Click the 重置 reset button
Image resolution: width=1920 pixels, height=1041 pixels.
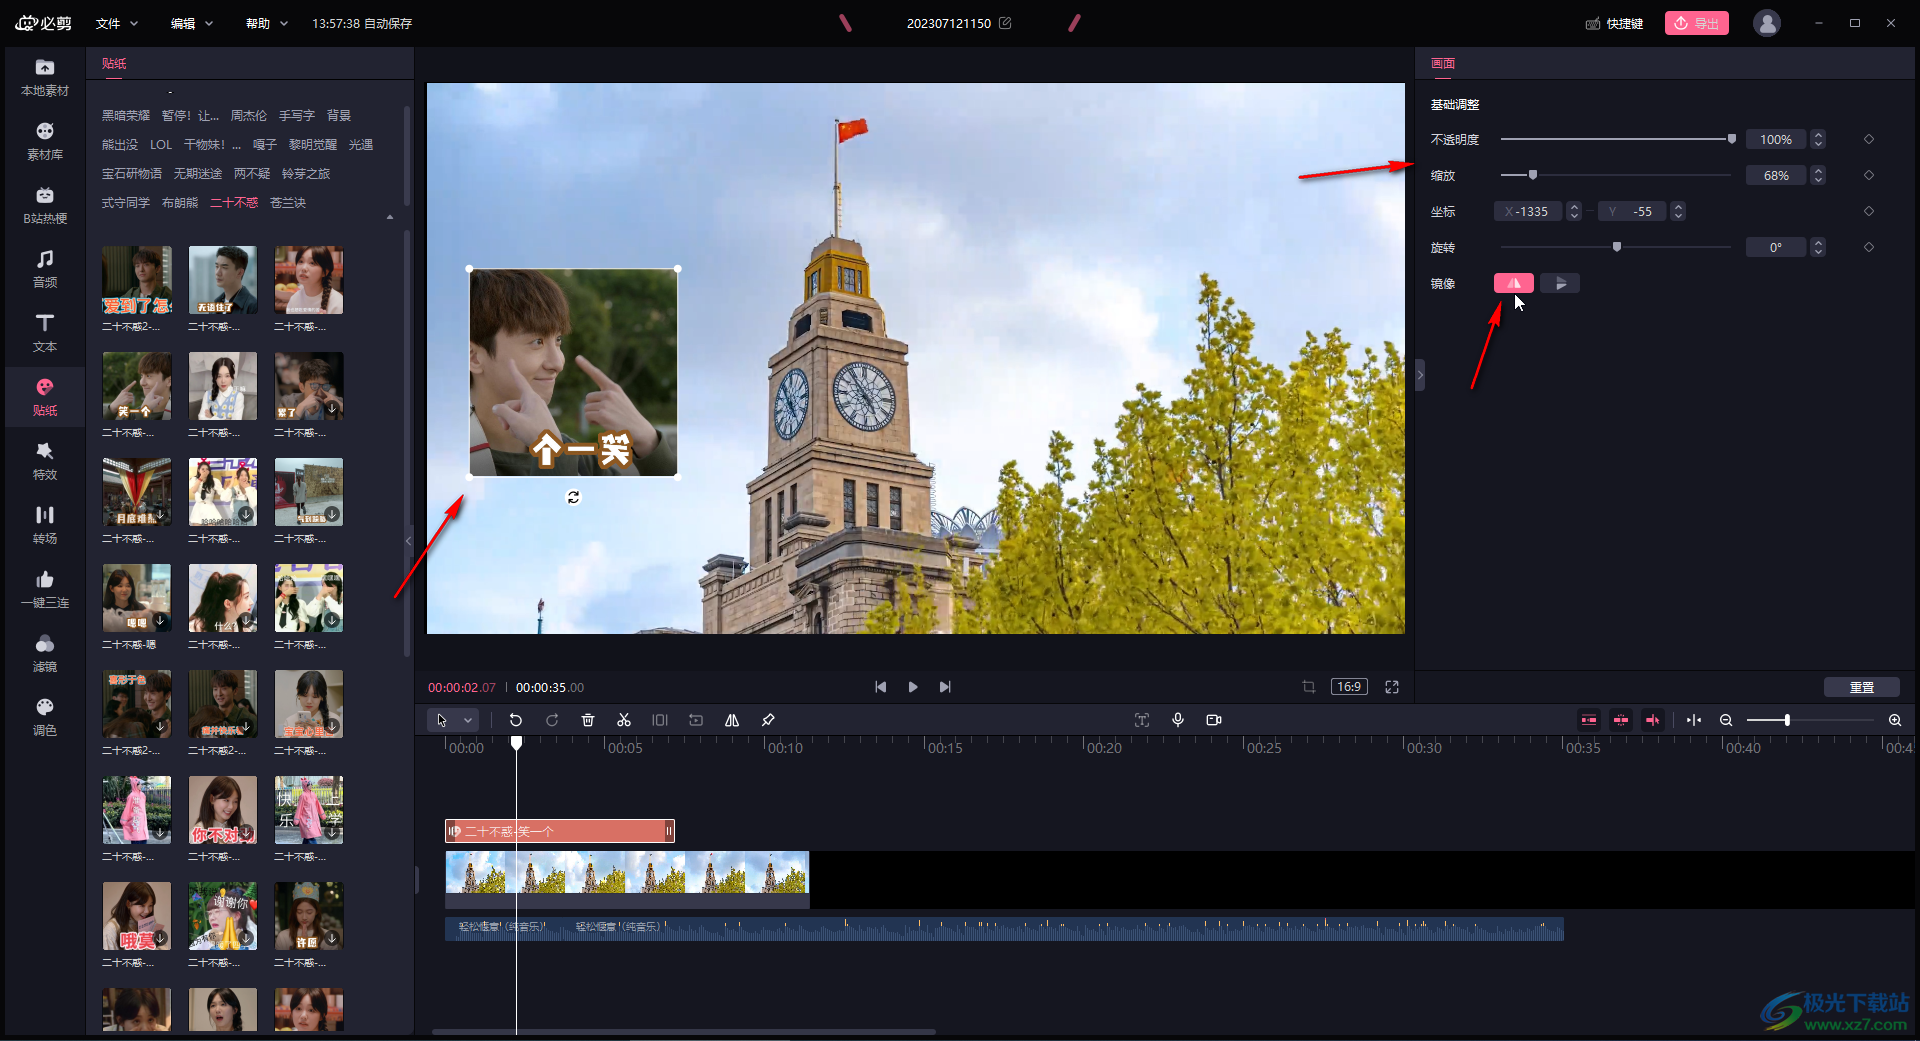(1862, 687)
